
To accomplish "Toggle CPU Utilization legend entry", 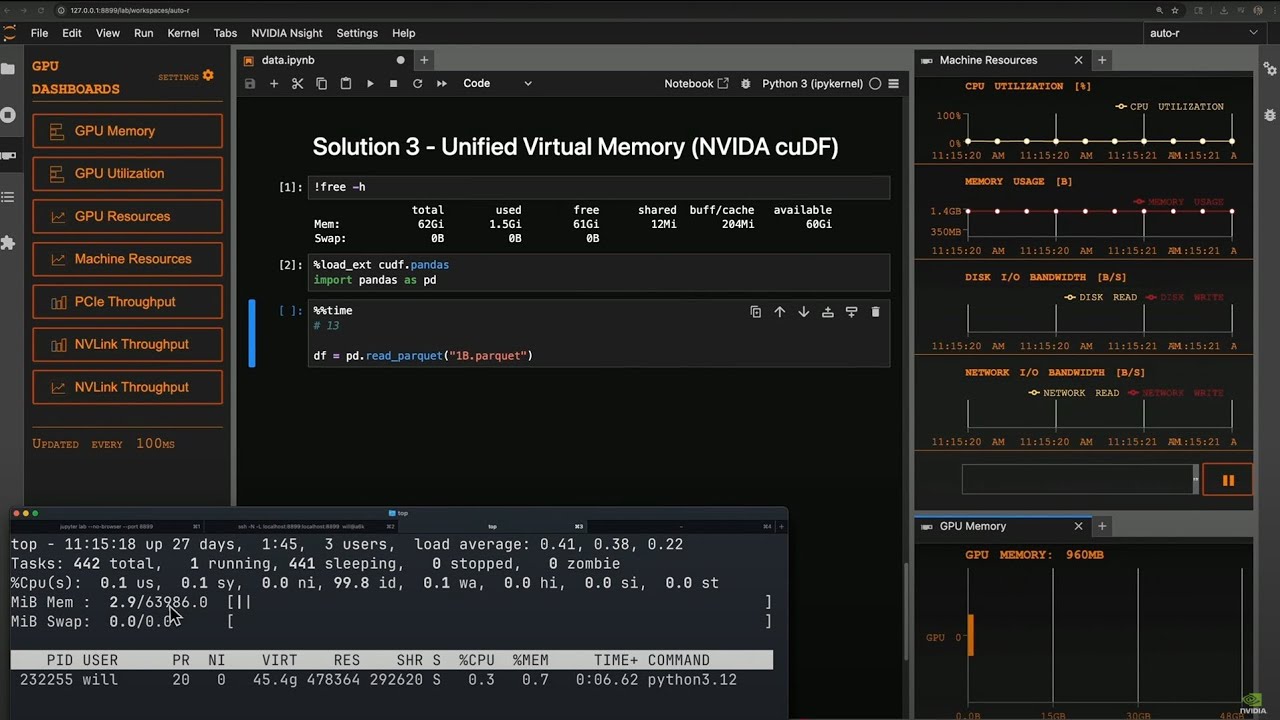I will click(1170, 106).
